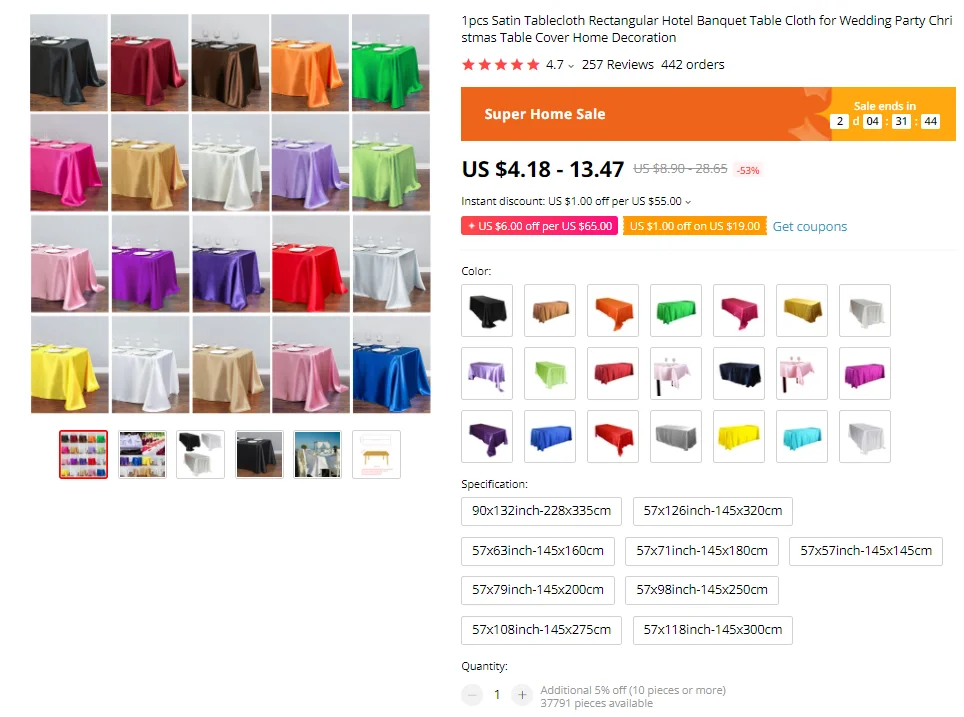This screenshot has height=717, width=964.
Task: Select 57x118inch-145x300cm specification
Action: [713, 630]
